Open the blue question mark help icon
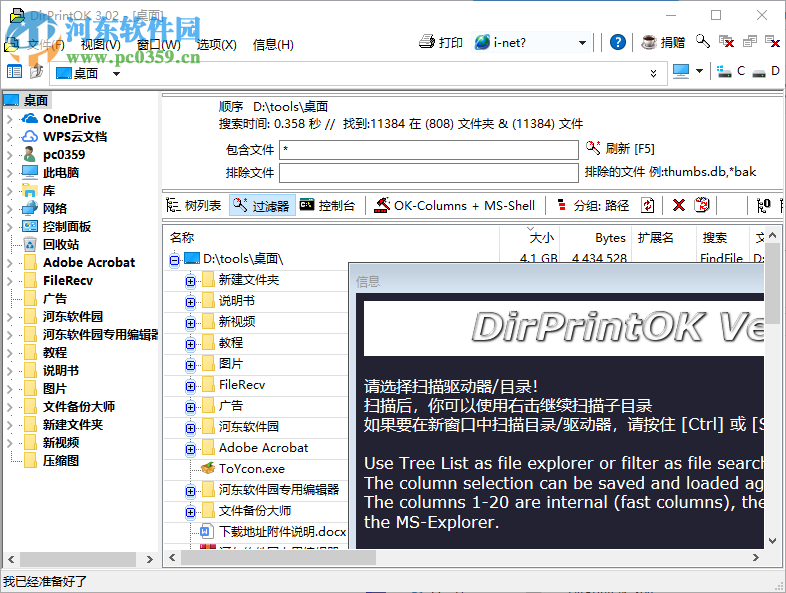Image resolution: width=786 pixels, height=593 pixels. pyautogui.click(x=618, y=42)
